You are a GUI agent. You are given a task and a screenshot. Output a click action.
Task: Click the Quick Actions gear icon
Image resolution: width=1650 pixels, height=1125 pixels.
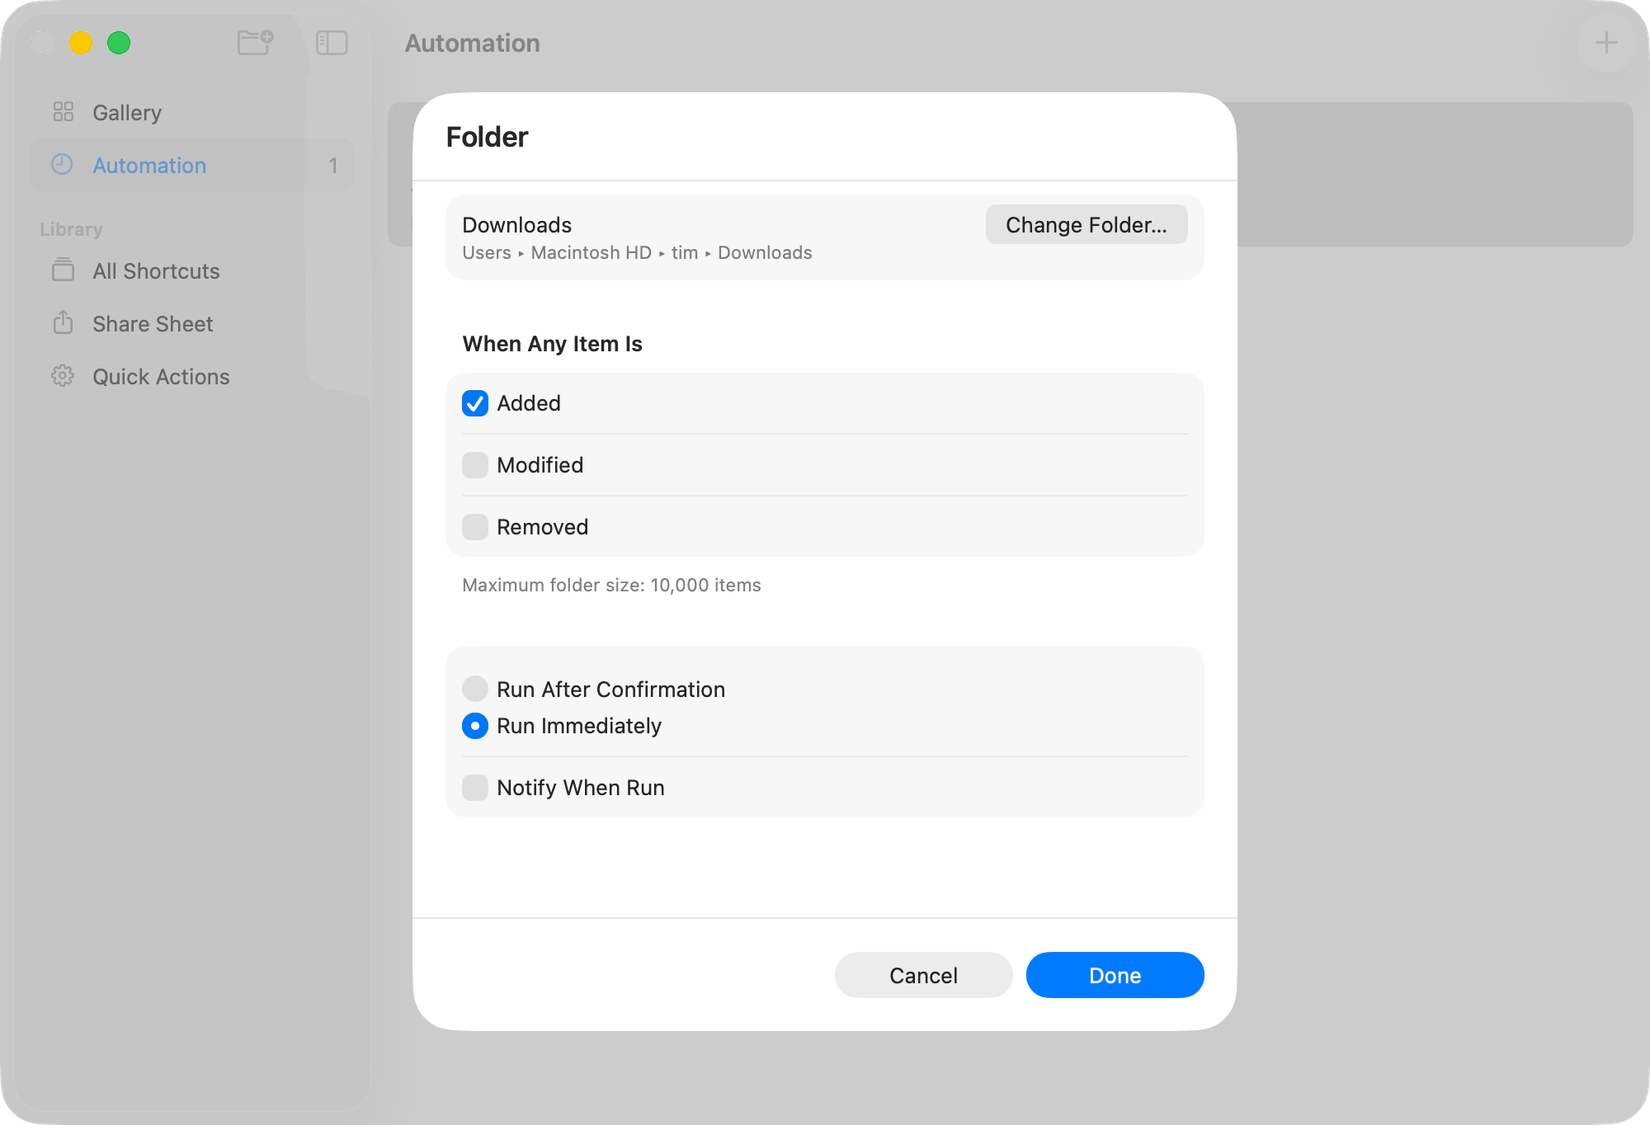pos(62,376)
